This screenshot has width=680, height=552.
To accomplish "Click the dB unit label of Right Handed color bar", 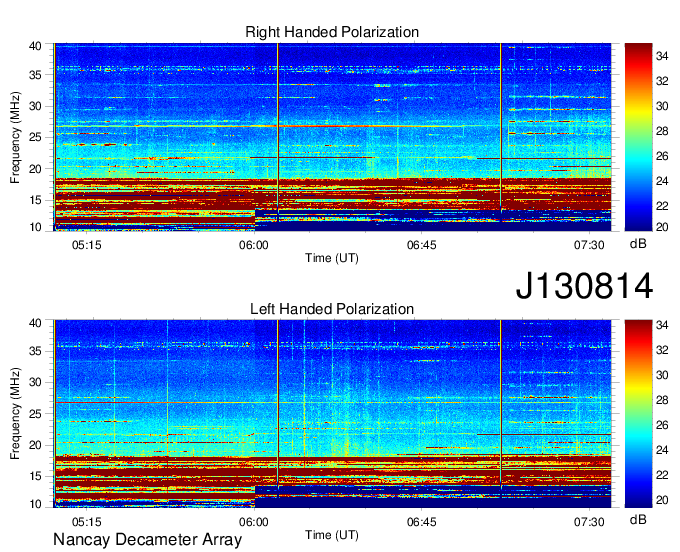I will tap(638, 244).
